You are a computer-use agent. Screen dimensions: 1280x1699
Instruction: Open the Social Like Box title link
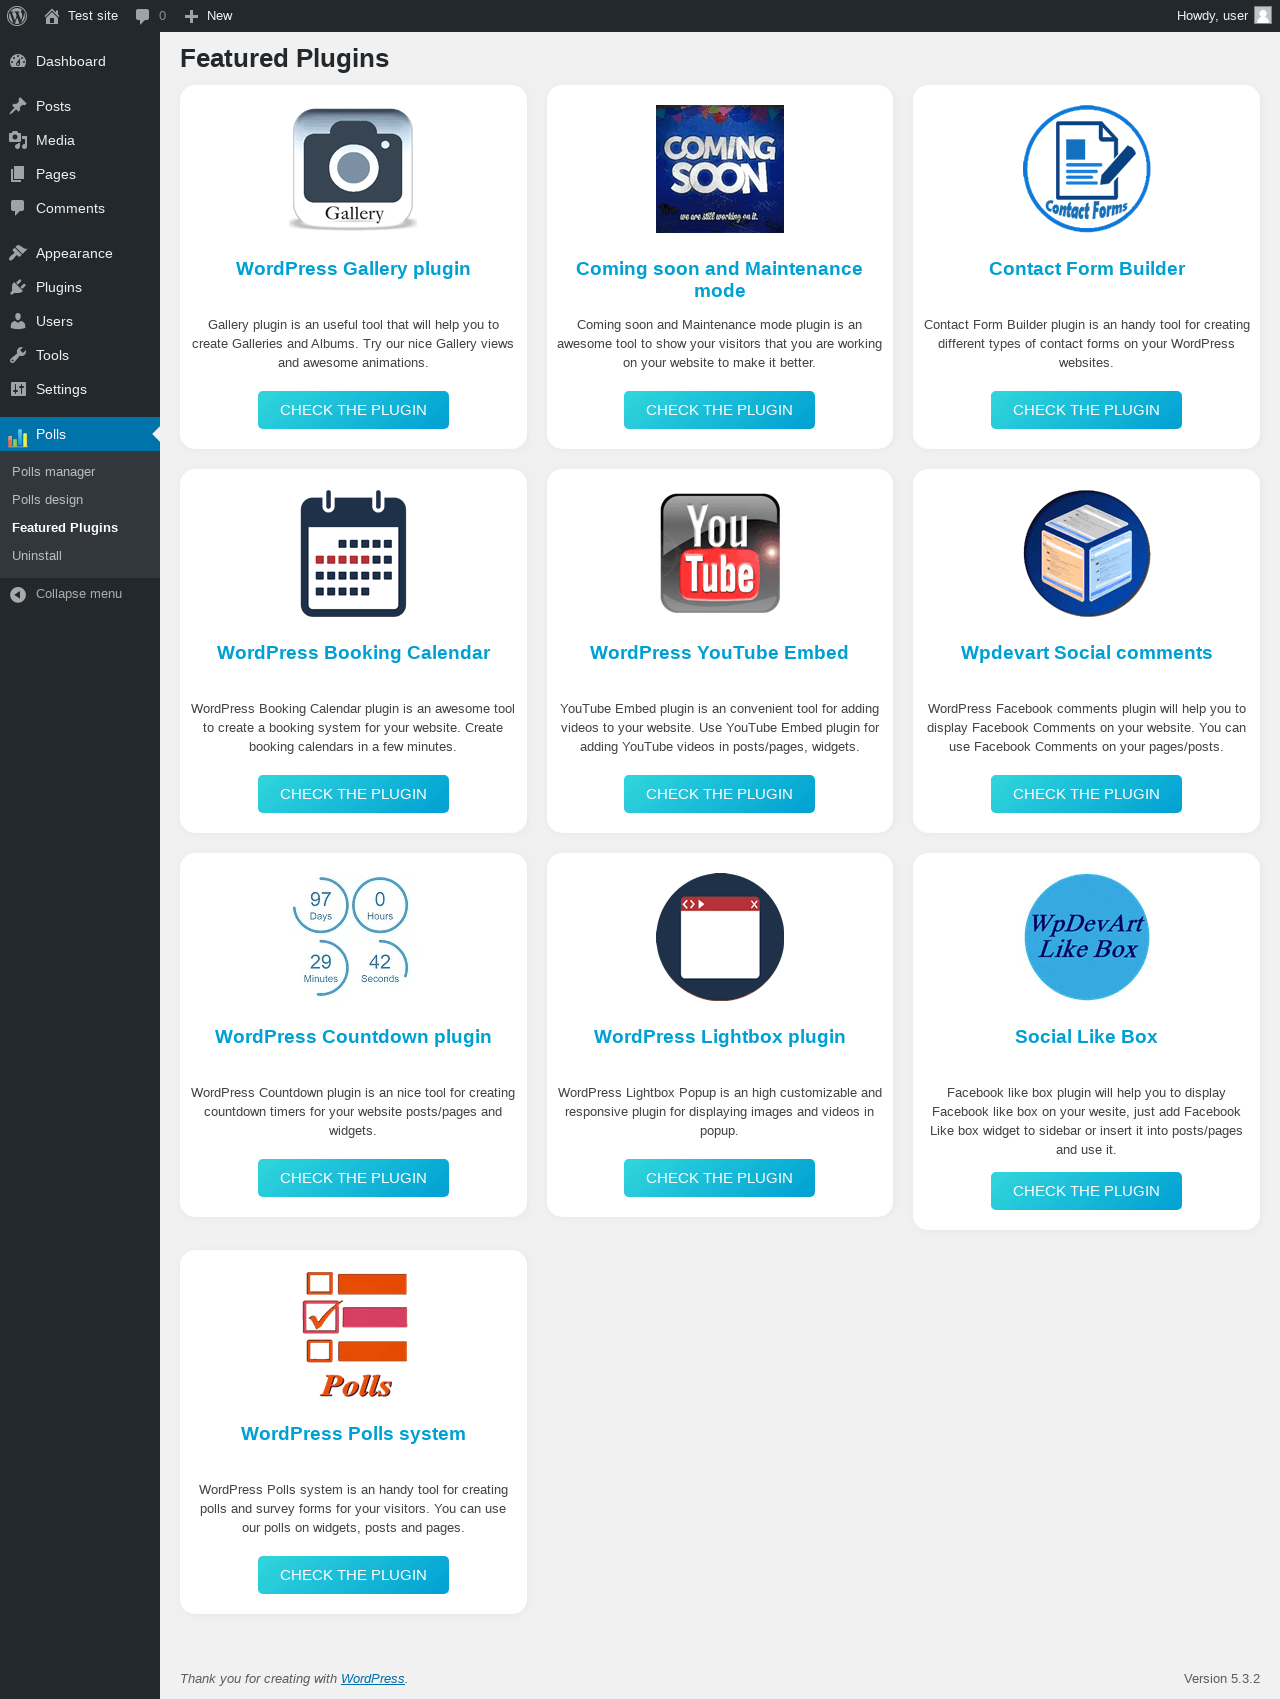(1086, 1037)
